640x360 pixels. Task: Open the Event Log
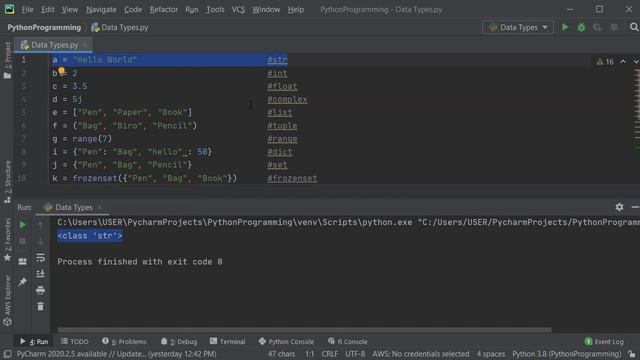pyautogui.click(x=604, y=341)
